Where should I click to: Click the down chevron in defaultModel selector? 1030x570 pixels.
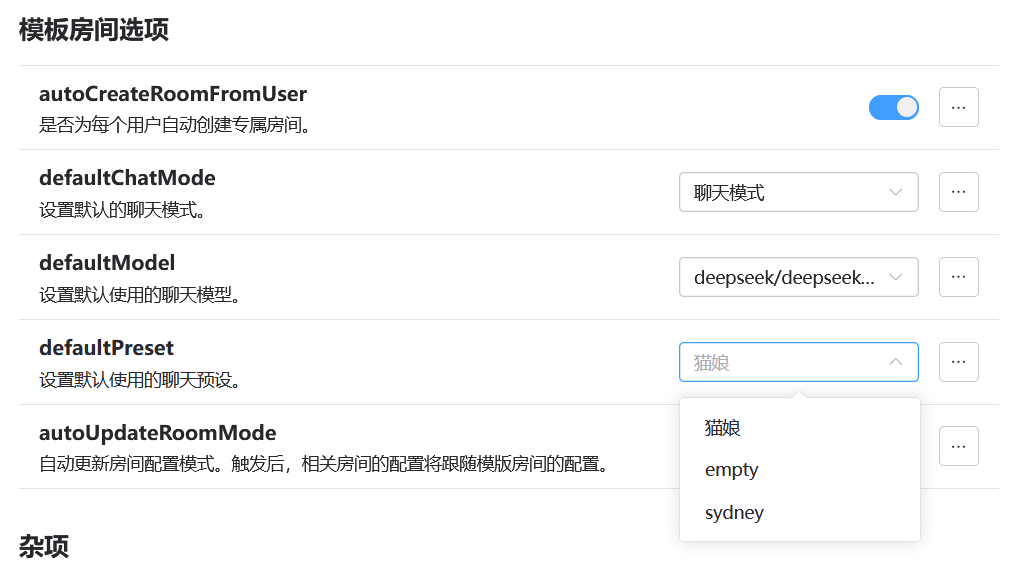(896, 277)
